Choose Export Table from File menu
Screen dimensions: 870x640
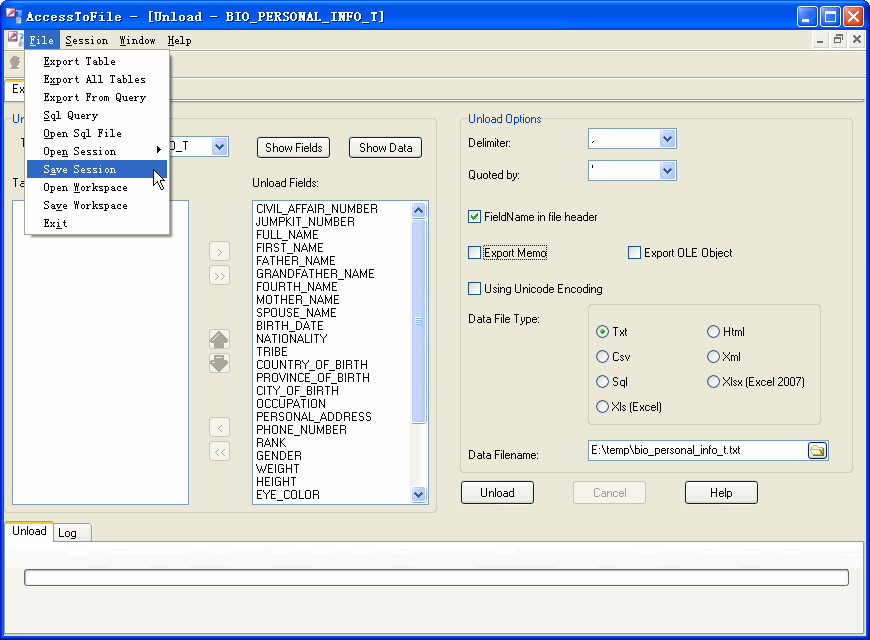tap(97, 62)
